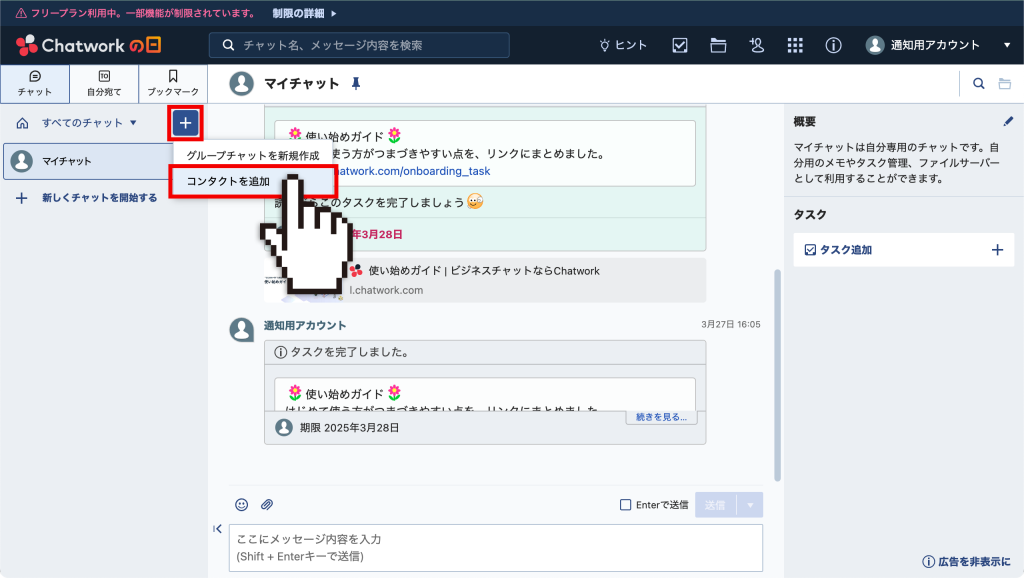This screenshot has height=578, width=1024.
Task: Open the apps grid icon
Action: 795,45
